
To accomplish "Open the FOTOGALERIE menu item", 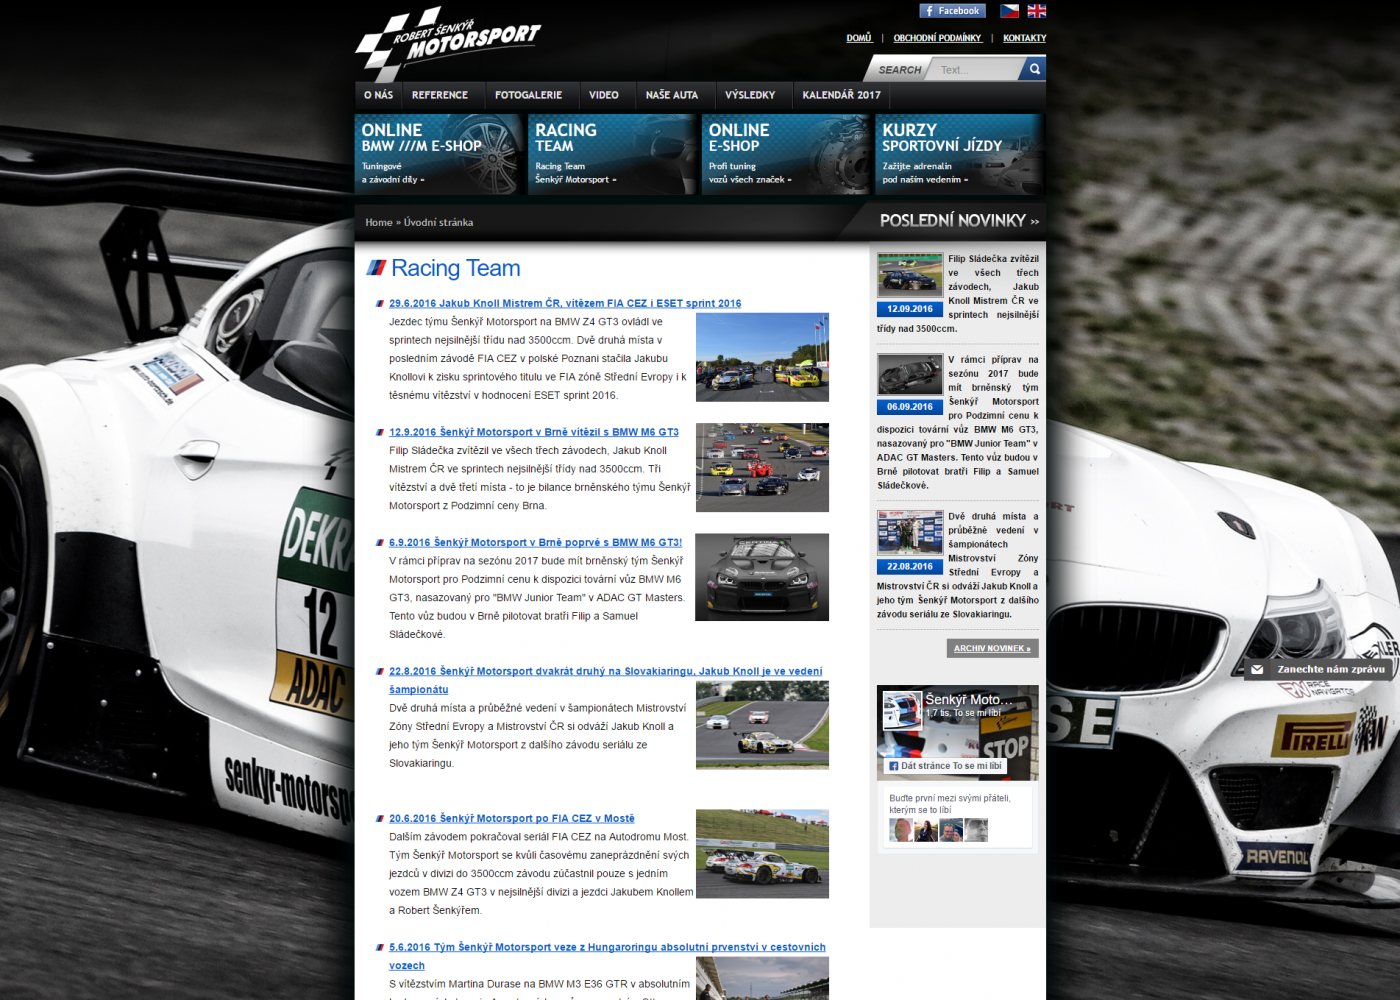I will [x=528, y=95].
